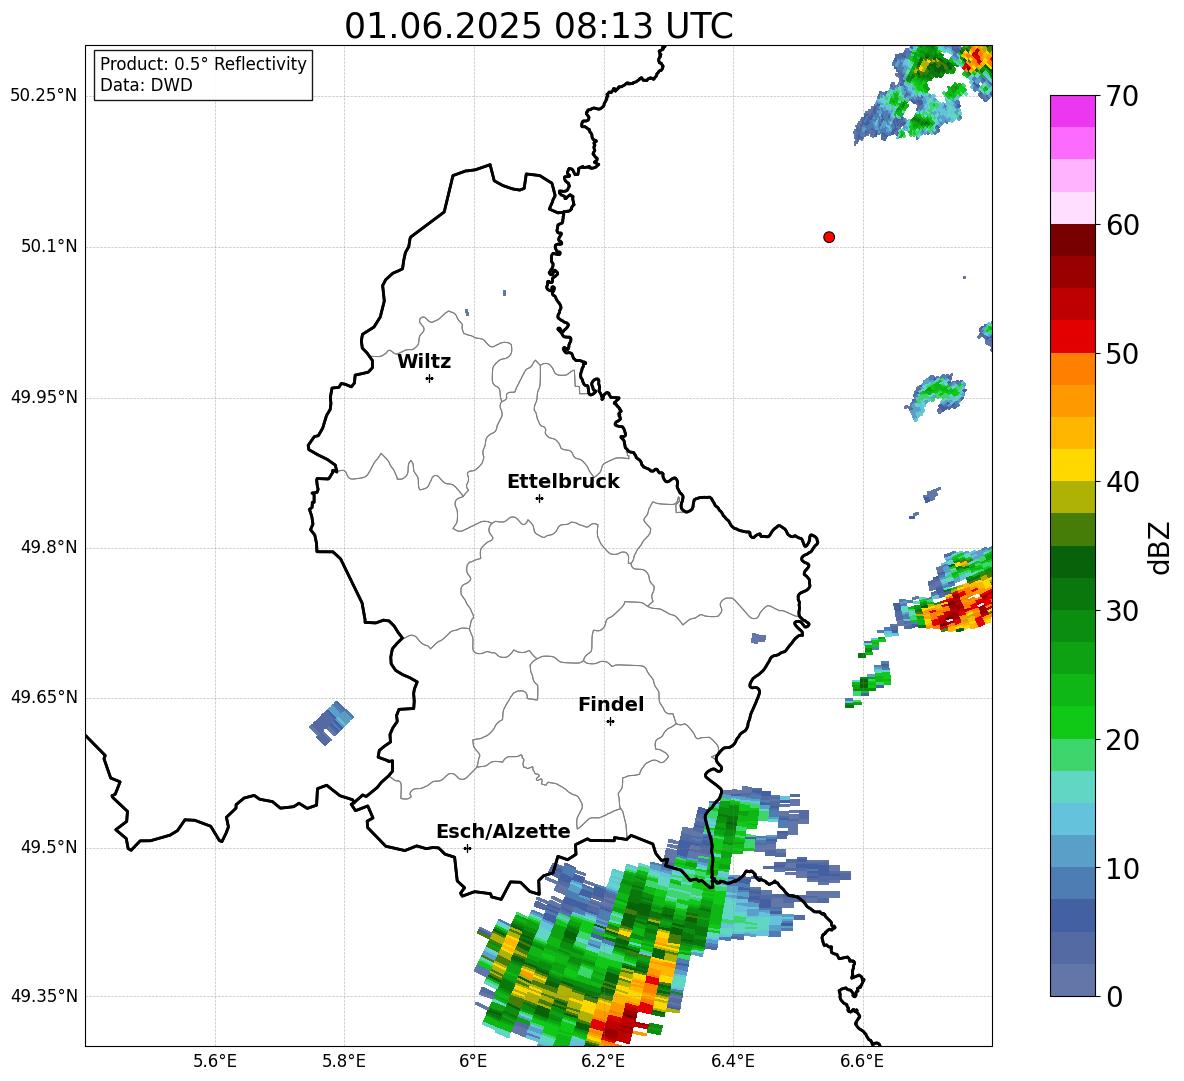Click the dBZ colorbar axis label
Screen dimensions: 1184x1081
click(1161, 547)
